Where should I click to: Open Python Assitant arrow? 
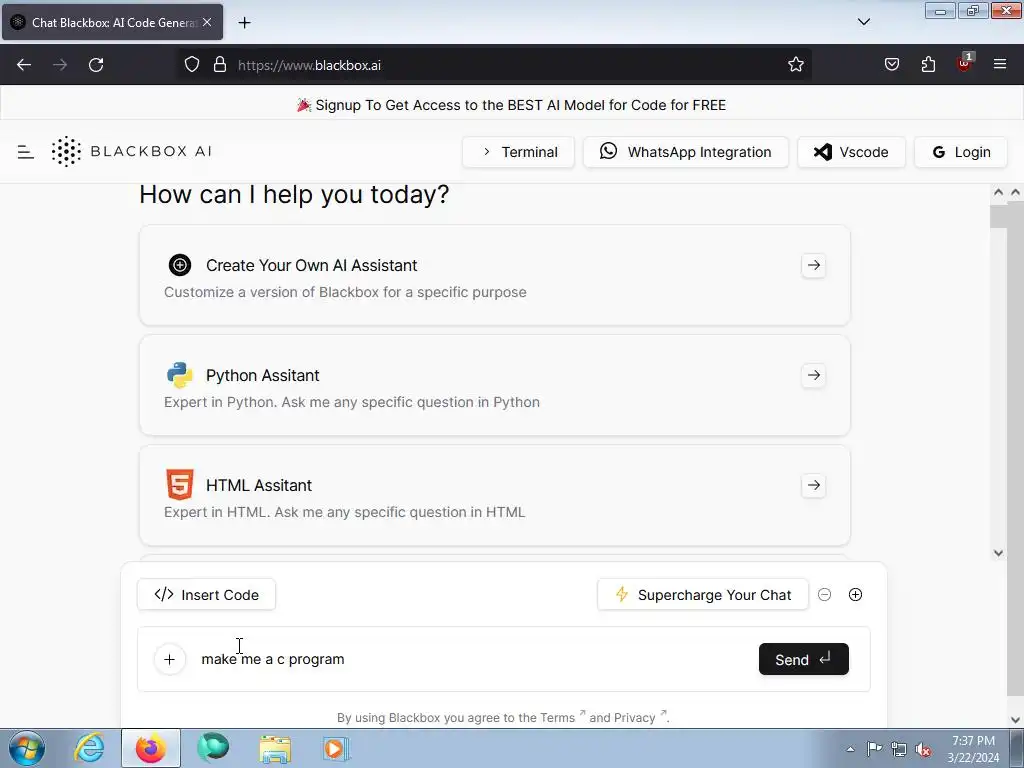pyautogui.click(x=814, y=376)
